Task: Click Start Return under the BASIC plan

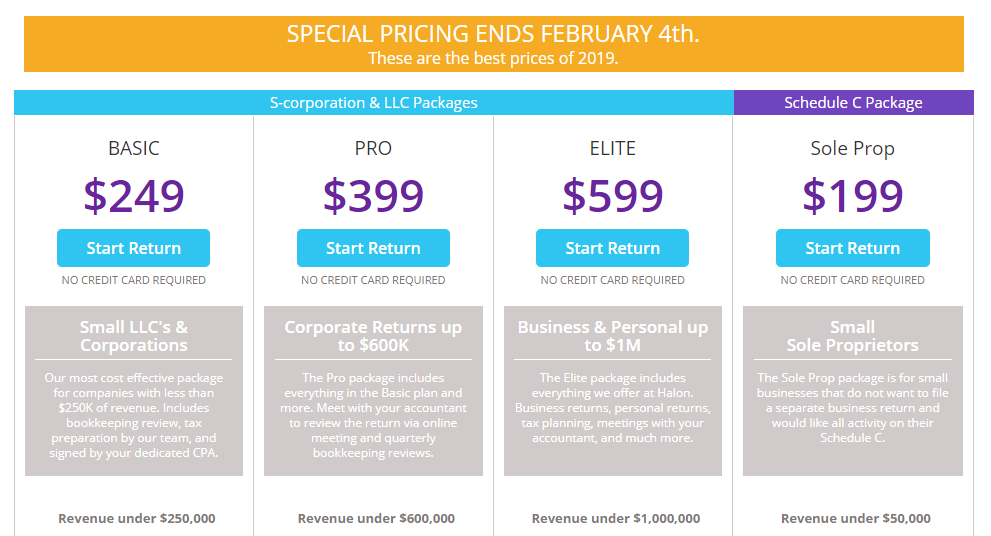Action: [133, 248]
